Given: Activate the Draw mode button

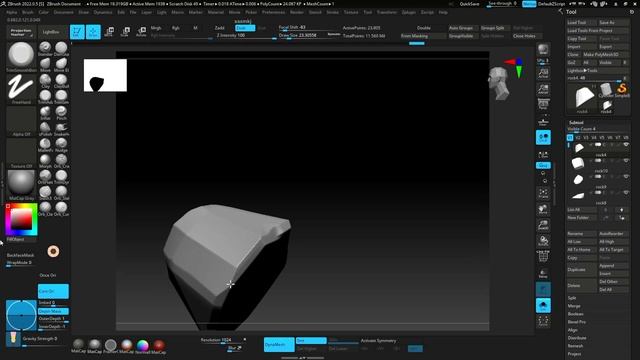Looking at the screenshot, I should 93,32.
